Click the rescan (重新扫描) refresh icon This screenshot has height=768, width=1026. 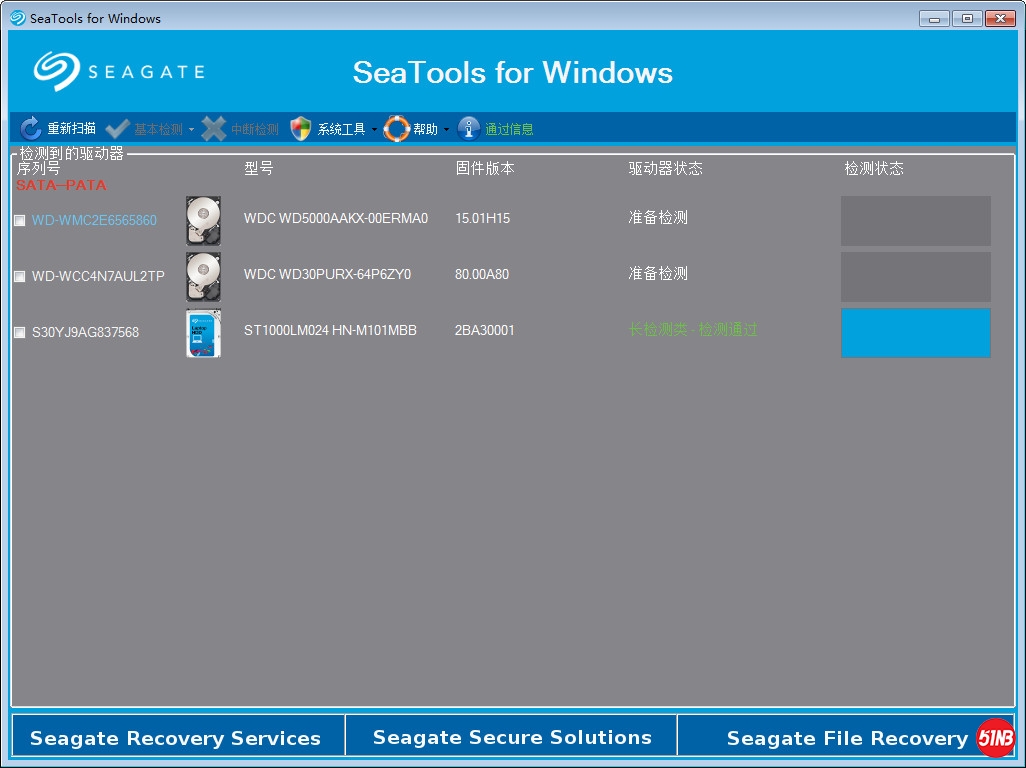point(30,128)
